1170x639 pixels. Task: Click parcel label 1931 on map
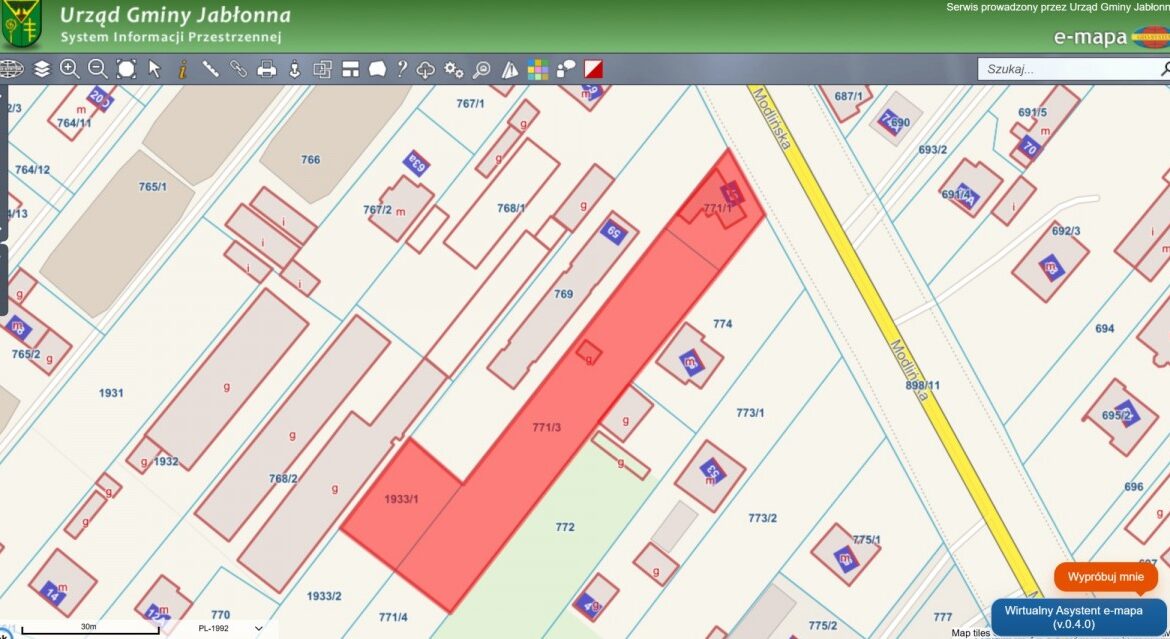coord(111,393)
